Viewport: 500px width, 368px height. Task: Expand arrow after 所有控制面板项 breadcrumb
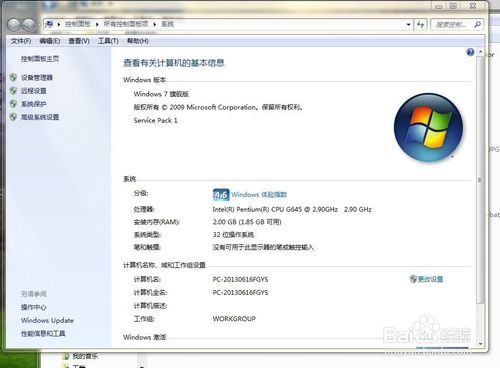[155, 24]
